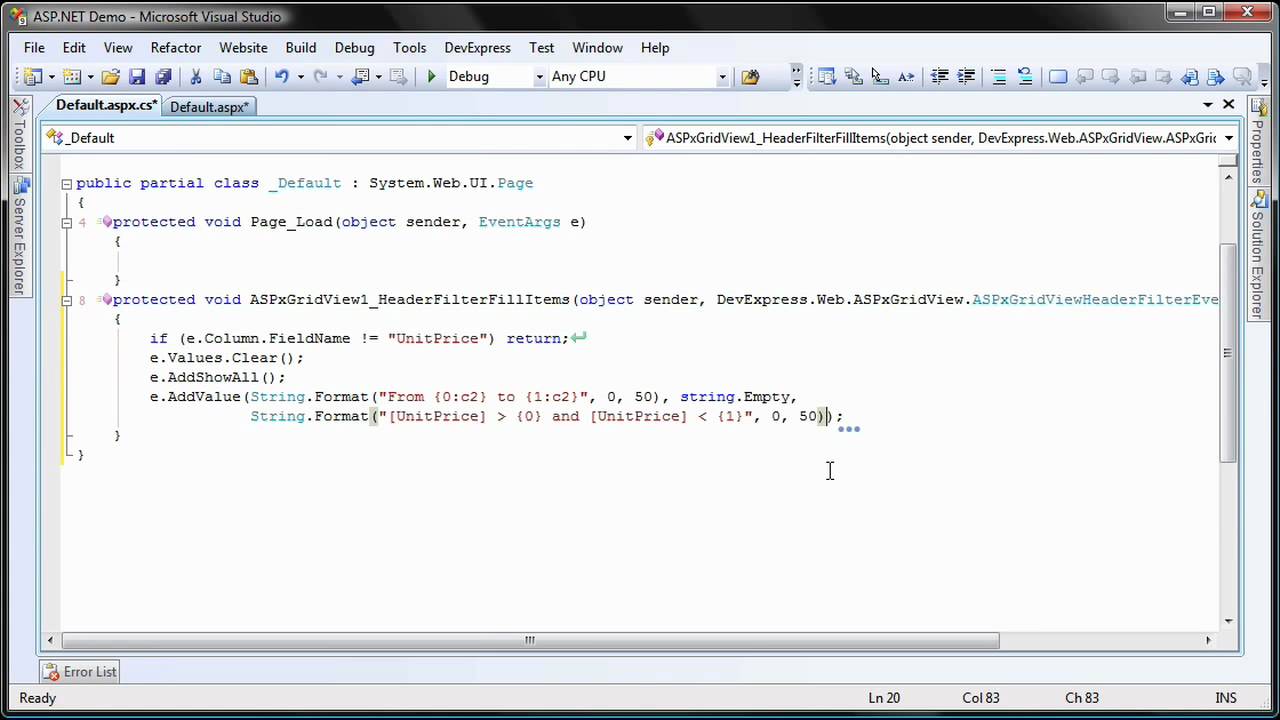Save the current file with the floppy icon
Image resolution: width=1280 pixels, height=720 pixels.
tap(137, 77)
